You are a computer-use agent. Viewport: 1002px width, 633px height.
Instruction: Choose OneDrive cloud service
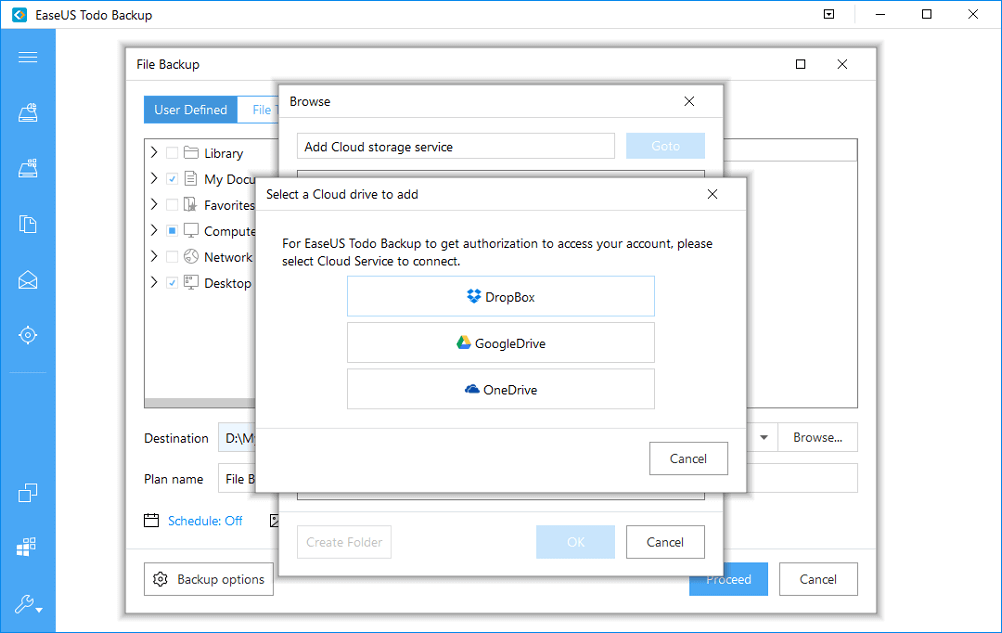[x=501, y=389]
